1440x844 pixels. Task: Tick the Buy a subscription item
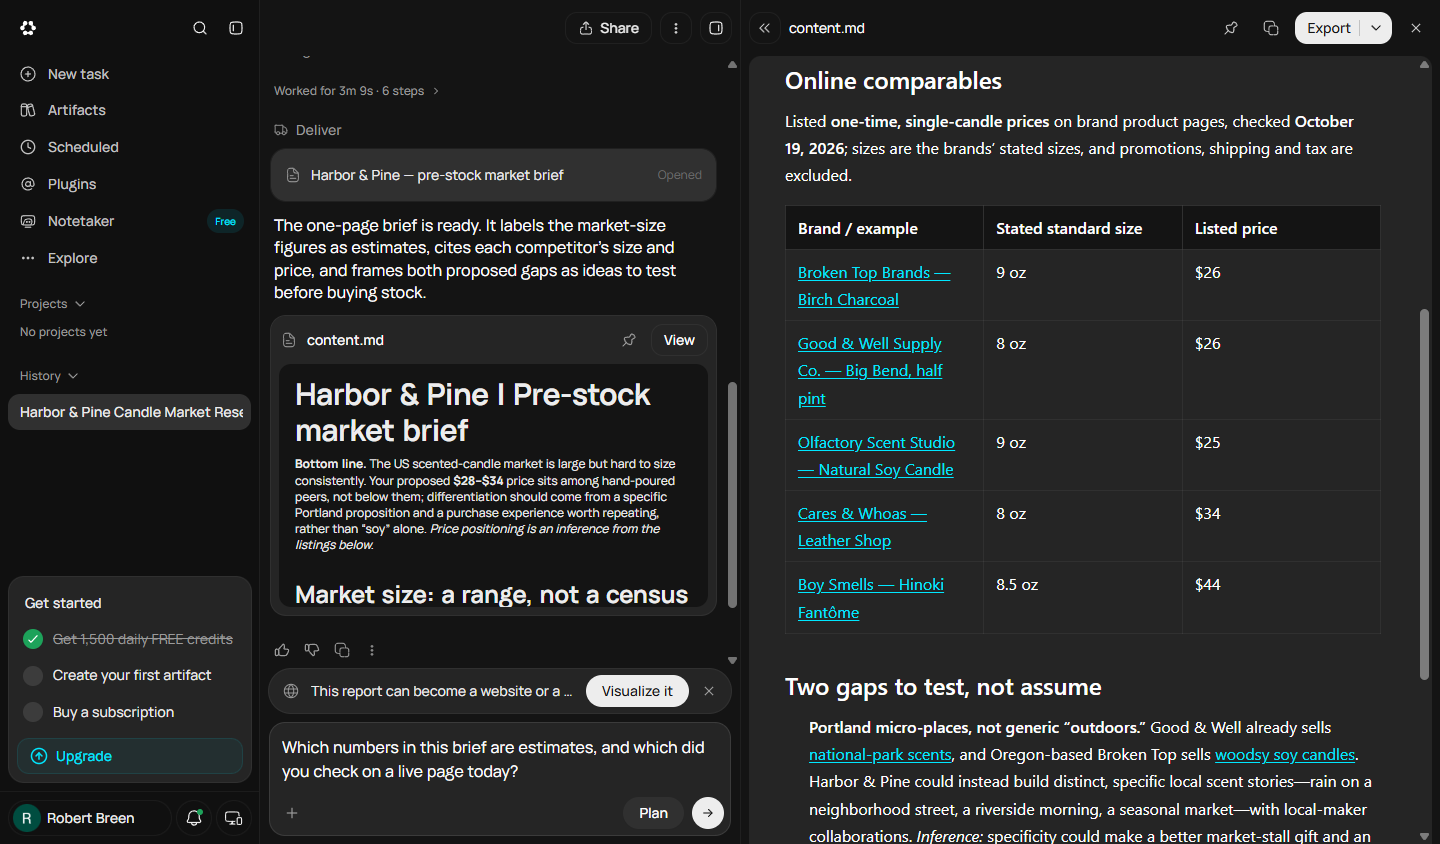[33, 712]
